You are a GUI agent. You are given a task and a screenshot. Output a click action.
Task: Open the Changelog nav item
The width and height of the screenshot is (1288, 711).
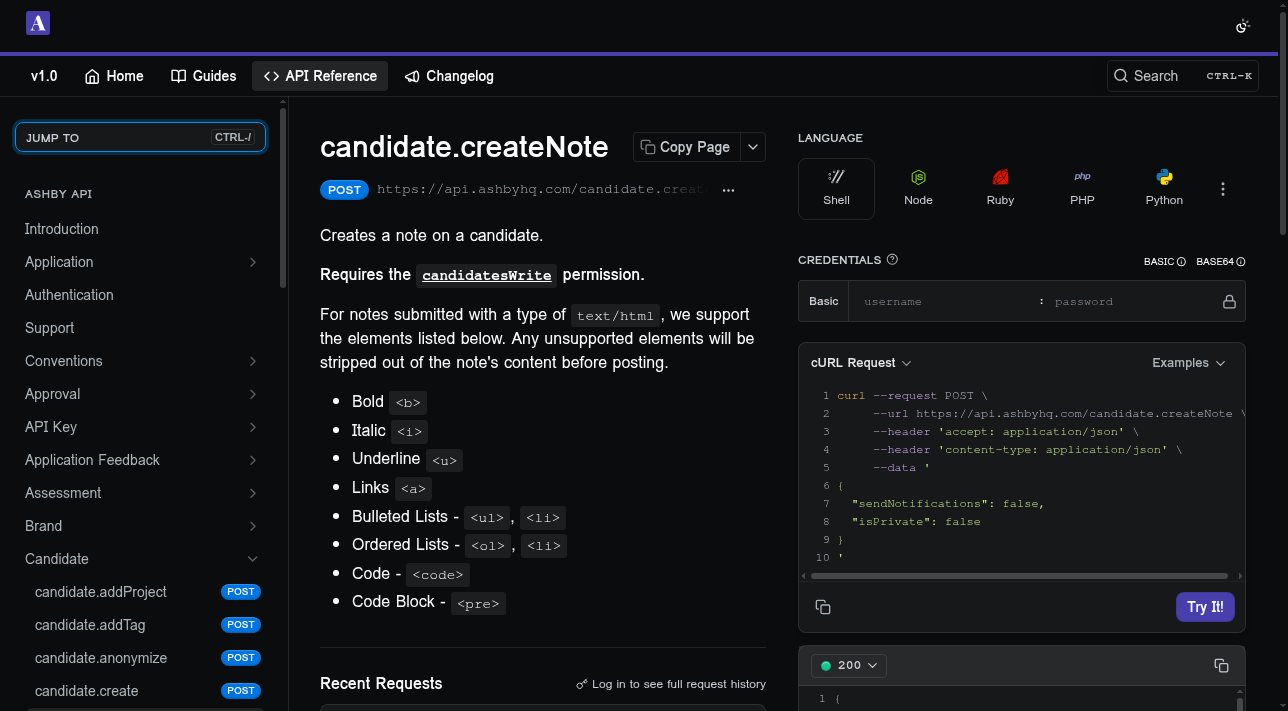pos(449,76)
